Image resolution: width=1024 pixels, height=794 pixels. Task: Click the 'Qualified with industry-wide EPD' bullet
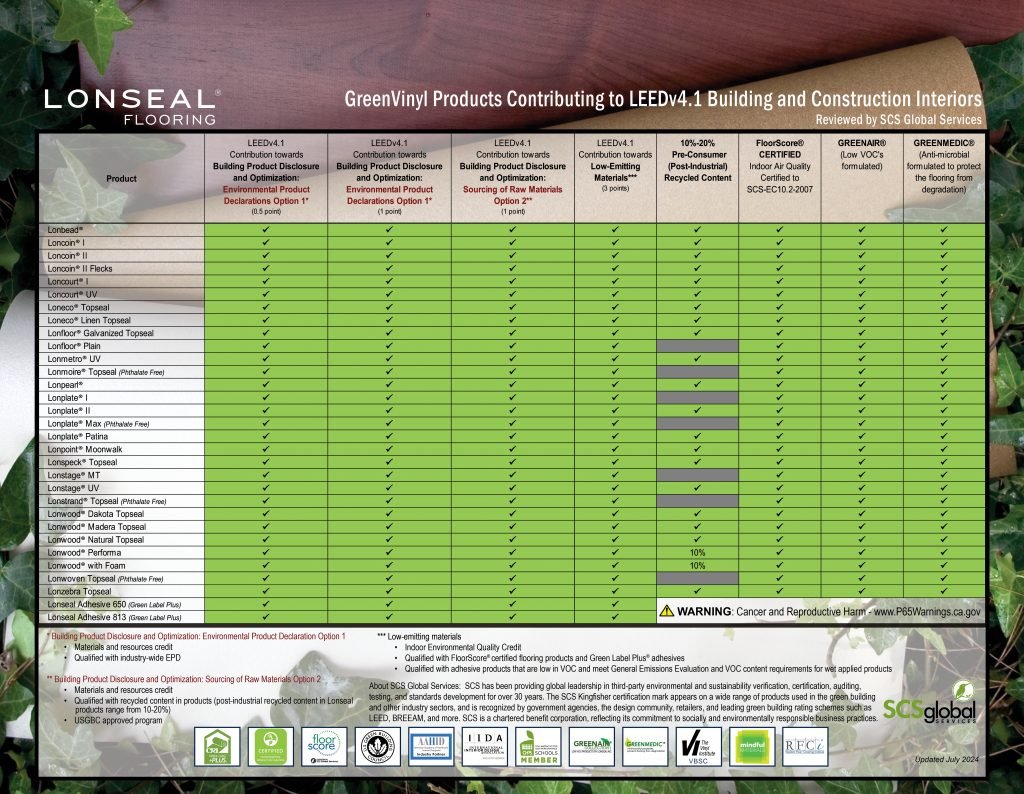coord(127,658)
